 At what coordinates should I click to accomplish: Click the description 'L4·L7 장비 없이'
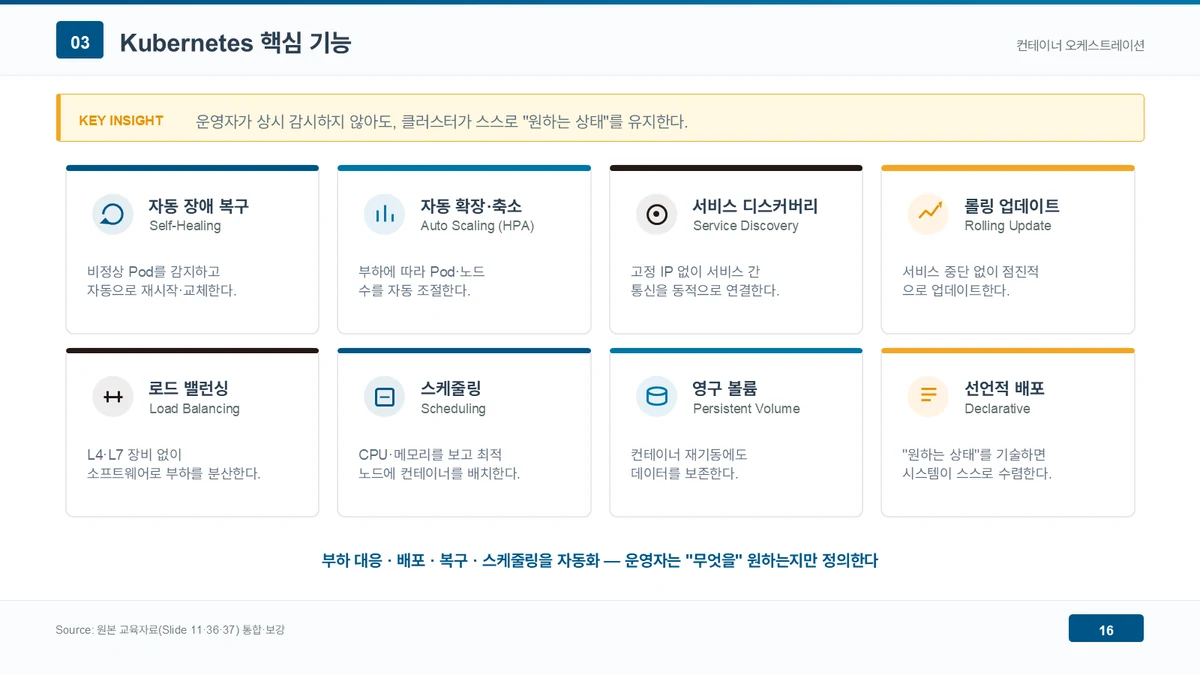pos(135,454)
